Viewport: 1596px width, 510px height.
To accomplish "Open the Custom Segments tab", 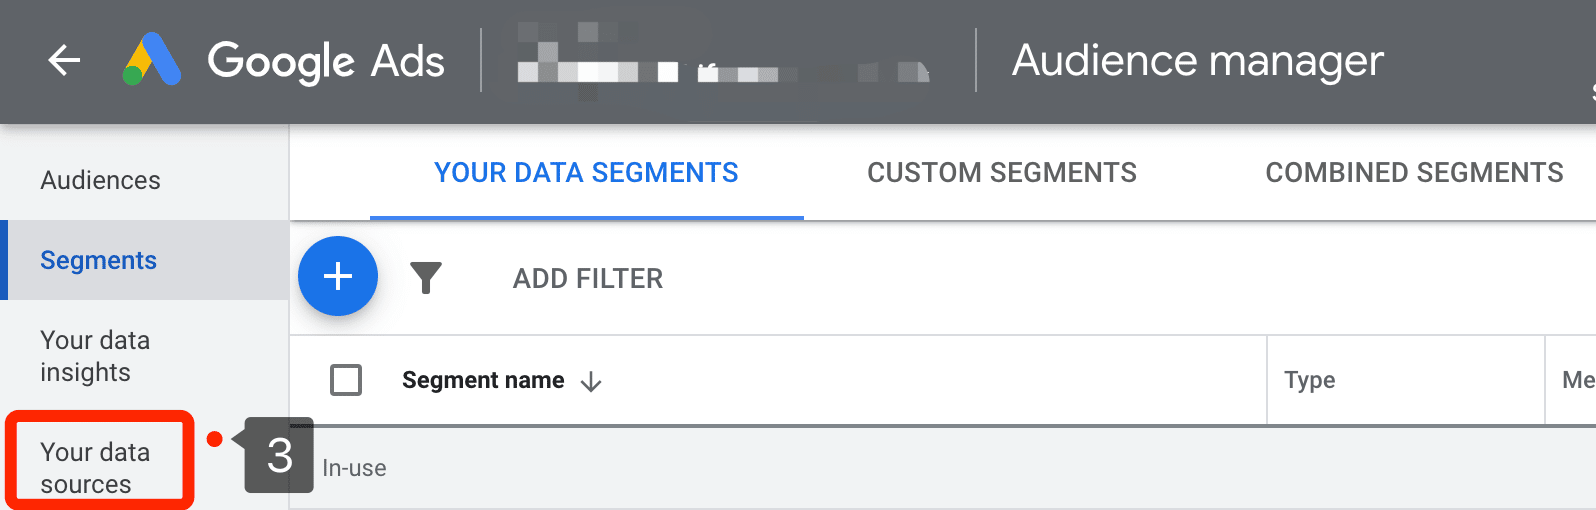I will coord(1001,173).
